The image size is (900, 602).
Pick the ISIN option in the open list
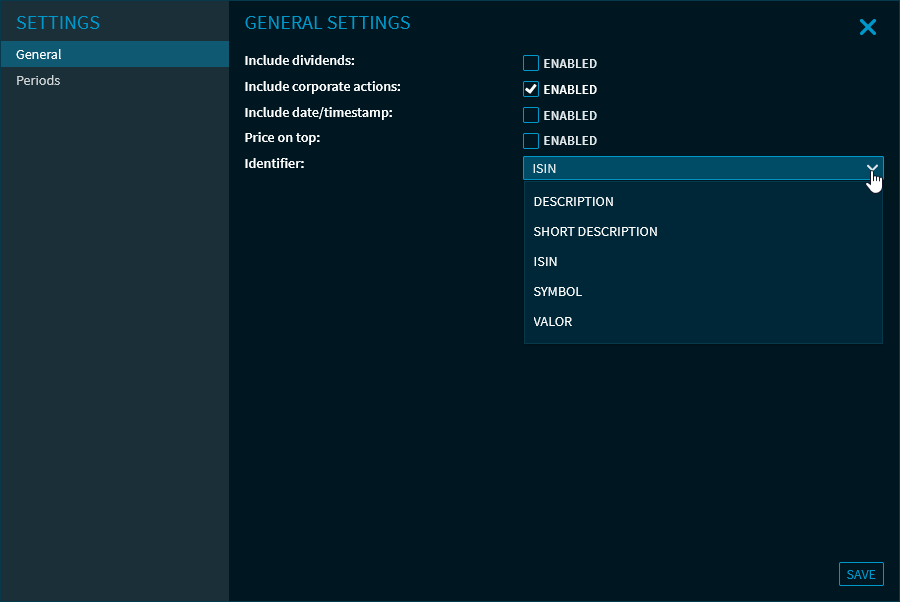[545, 262]
